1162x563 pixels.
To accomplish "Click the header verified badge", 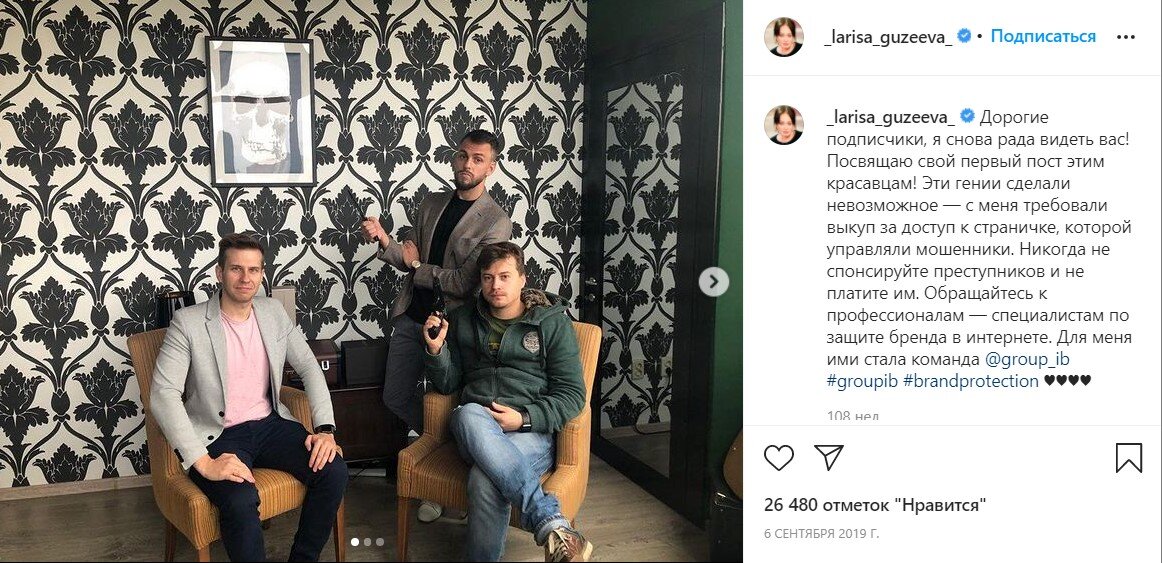I will [x=964, y=36].
